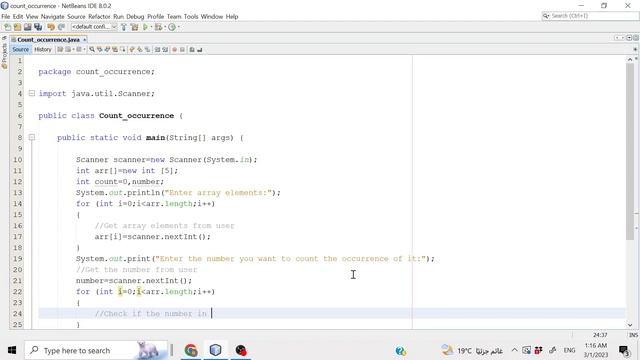This screenshot has height=360, width=640.
Task: Click the New Project toolbar icon
Action: point(18,27)
